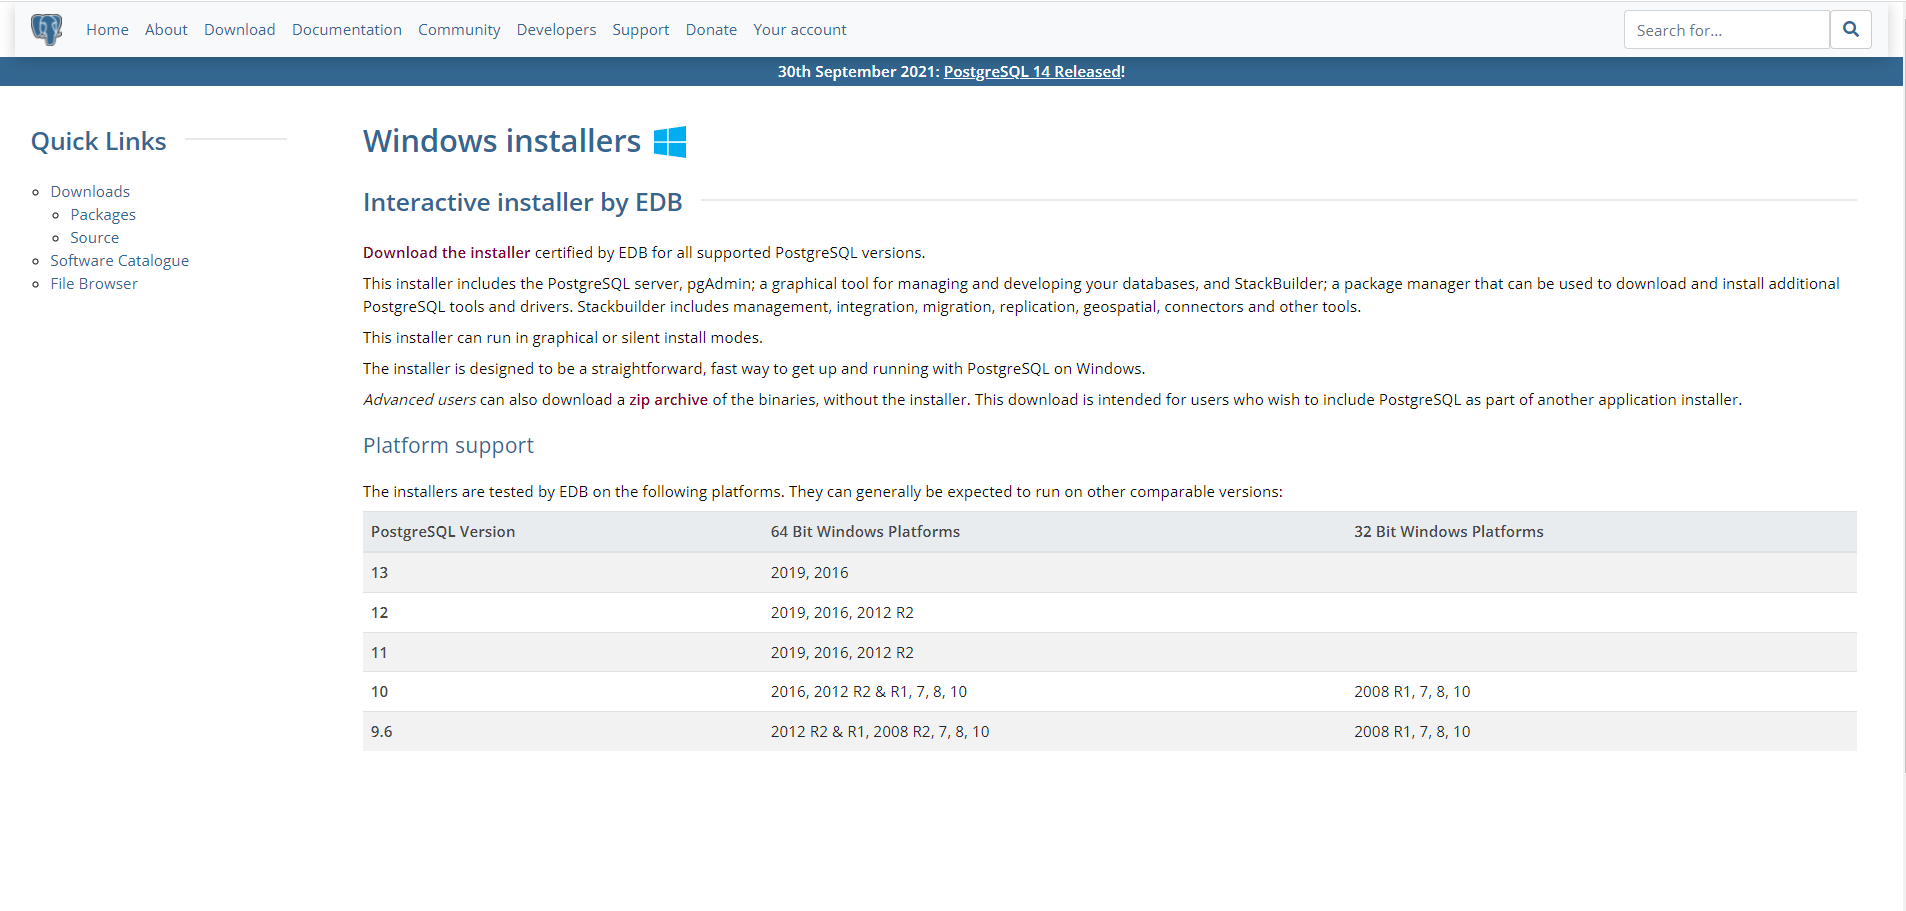Click the Windows logo beside the heading
The width and height of the screenshot is (1906, 911).
coord(670,142)
